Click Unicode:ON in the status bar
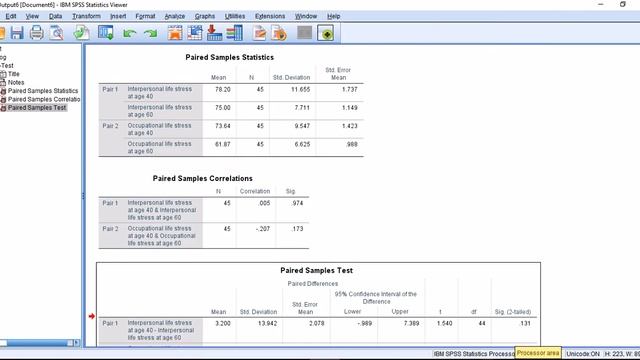Viewport: 640px width, 360px height. (583, 354)
